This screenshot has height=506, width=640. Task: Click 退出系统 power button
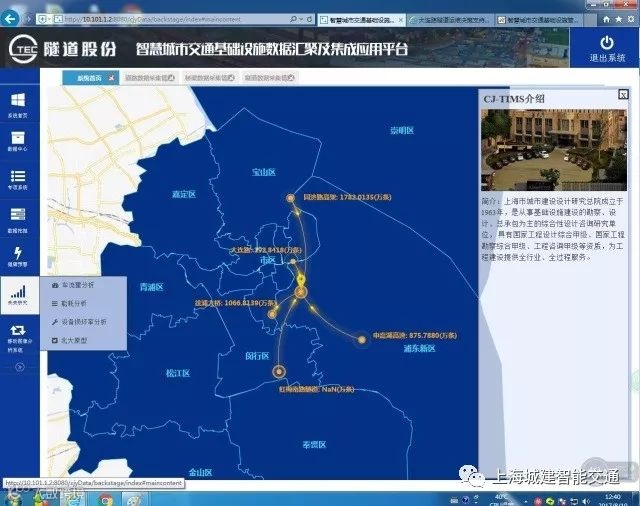pos(607,49)
